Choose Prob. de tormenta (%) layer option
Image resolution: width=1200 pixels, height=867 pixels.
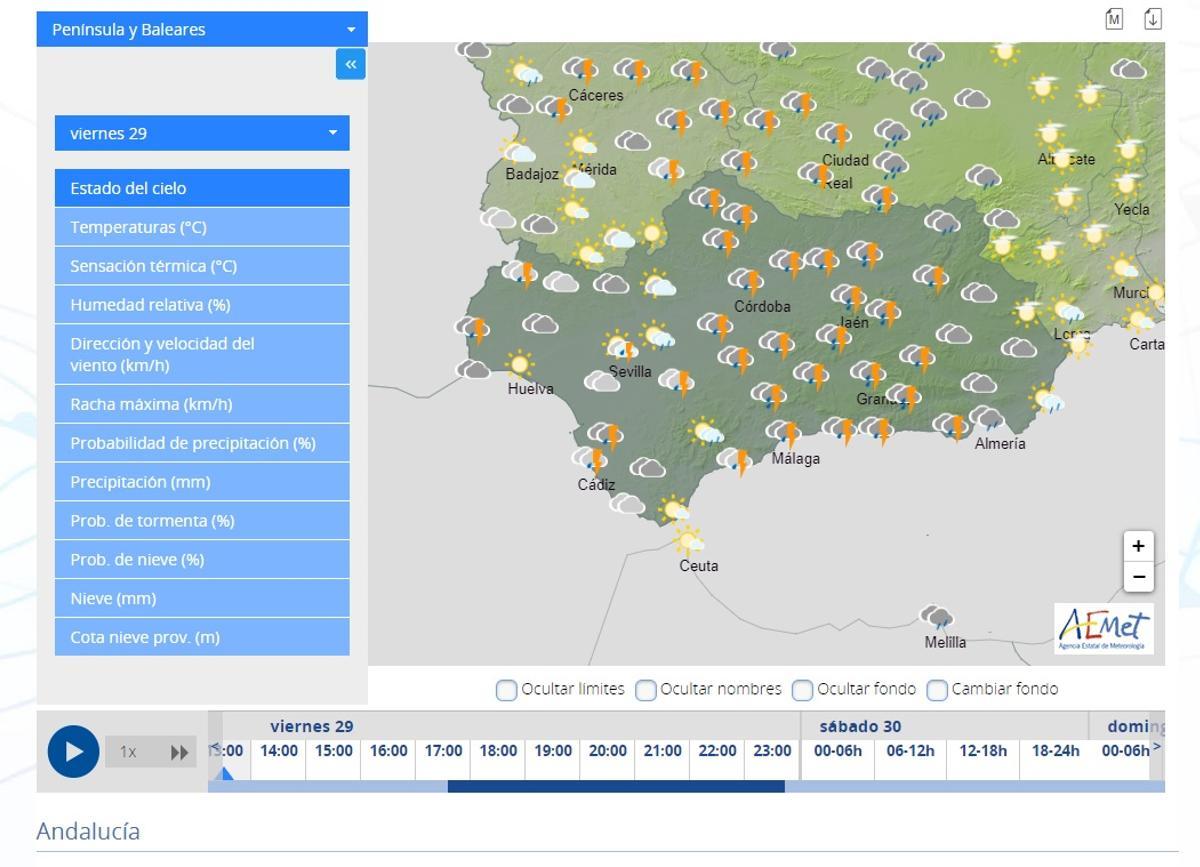[200, 520]
